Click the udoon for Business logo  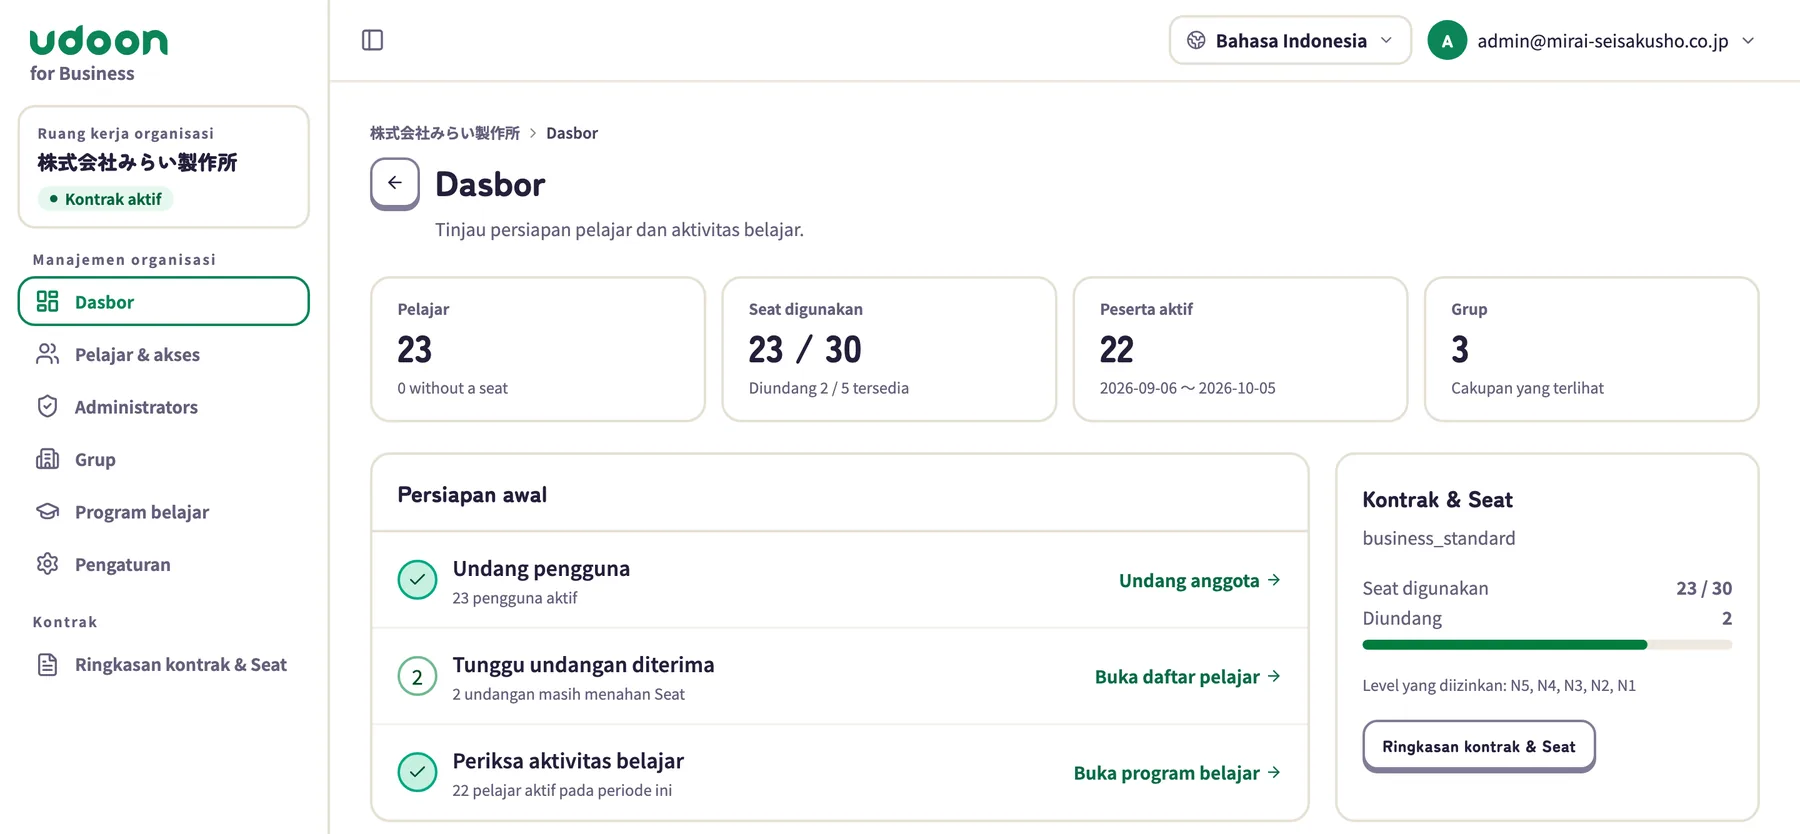pos(98,54)
